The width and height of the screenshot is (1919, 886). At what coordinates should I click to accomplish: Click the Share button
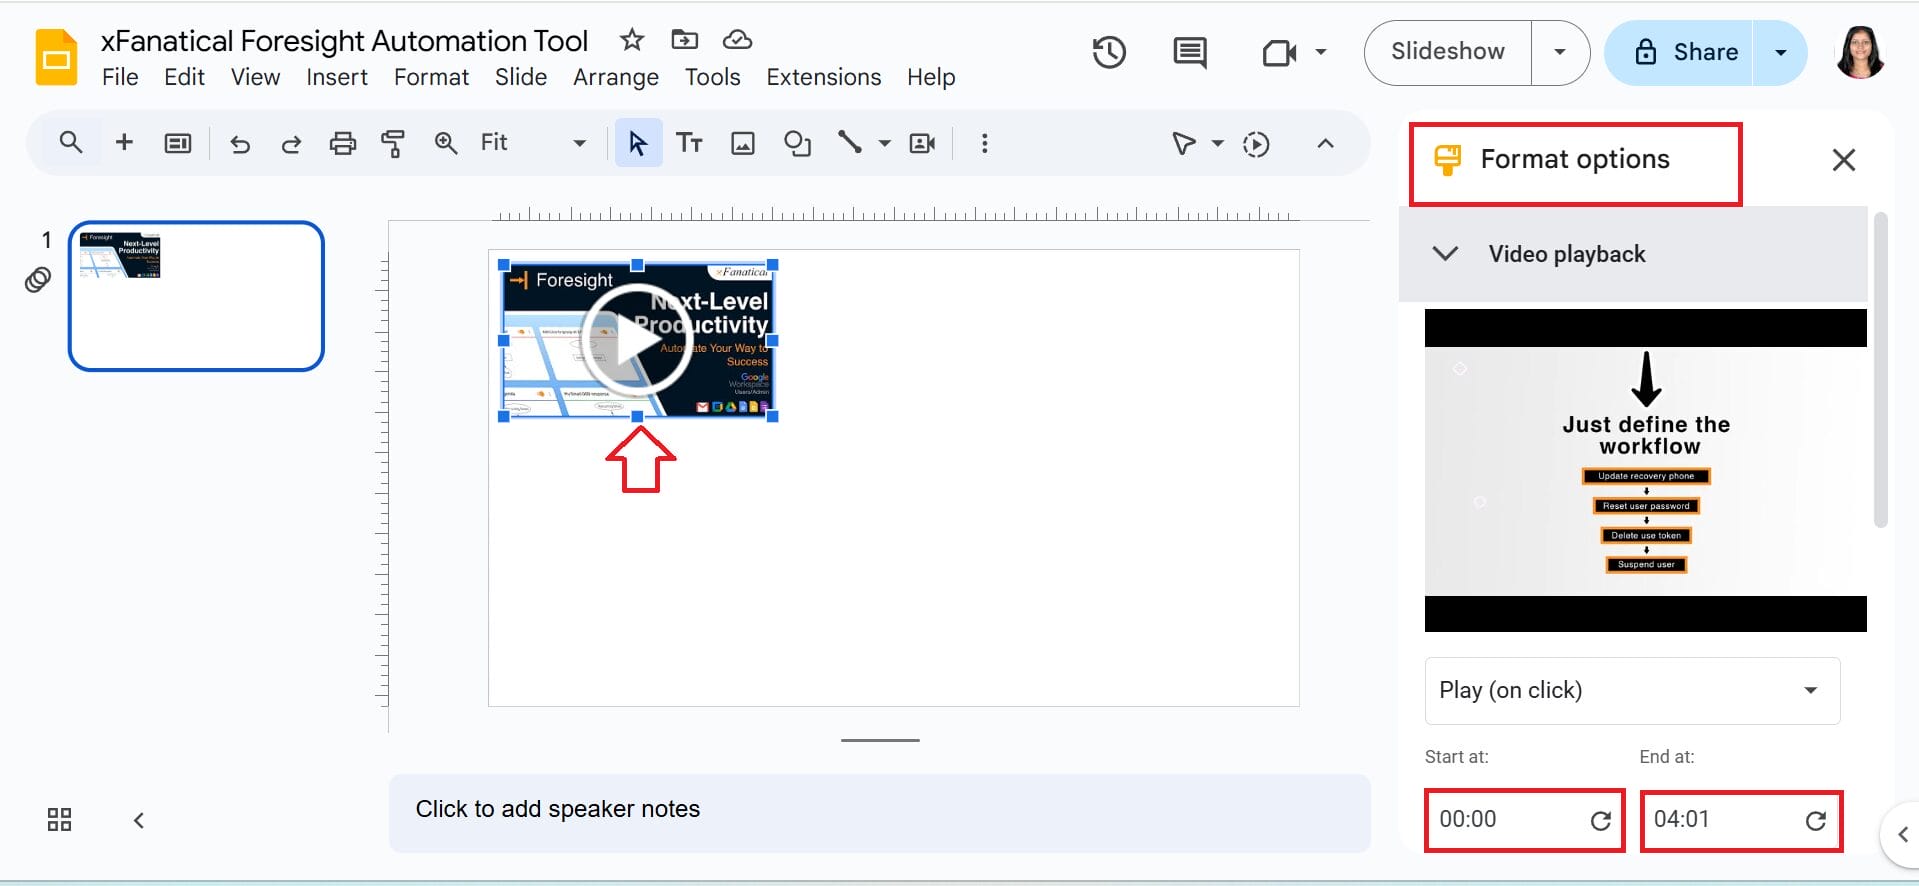1680,52
